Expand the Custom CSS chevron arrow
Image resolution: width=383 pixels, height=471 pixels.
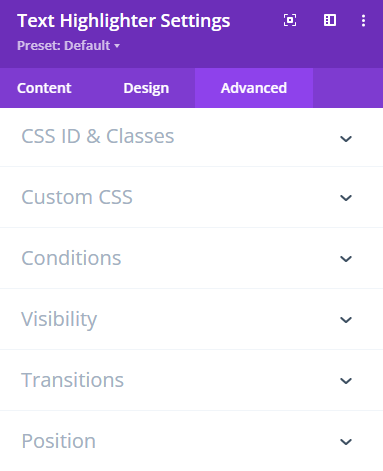click(x=346, y=198)
